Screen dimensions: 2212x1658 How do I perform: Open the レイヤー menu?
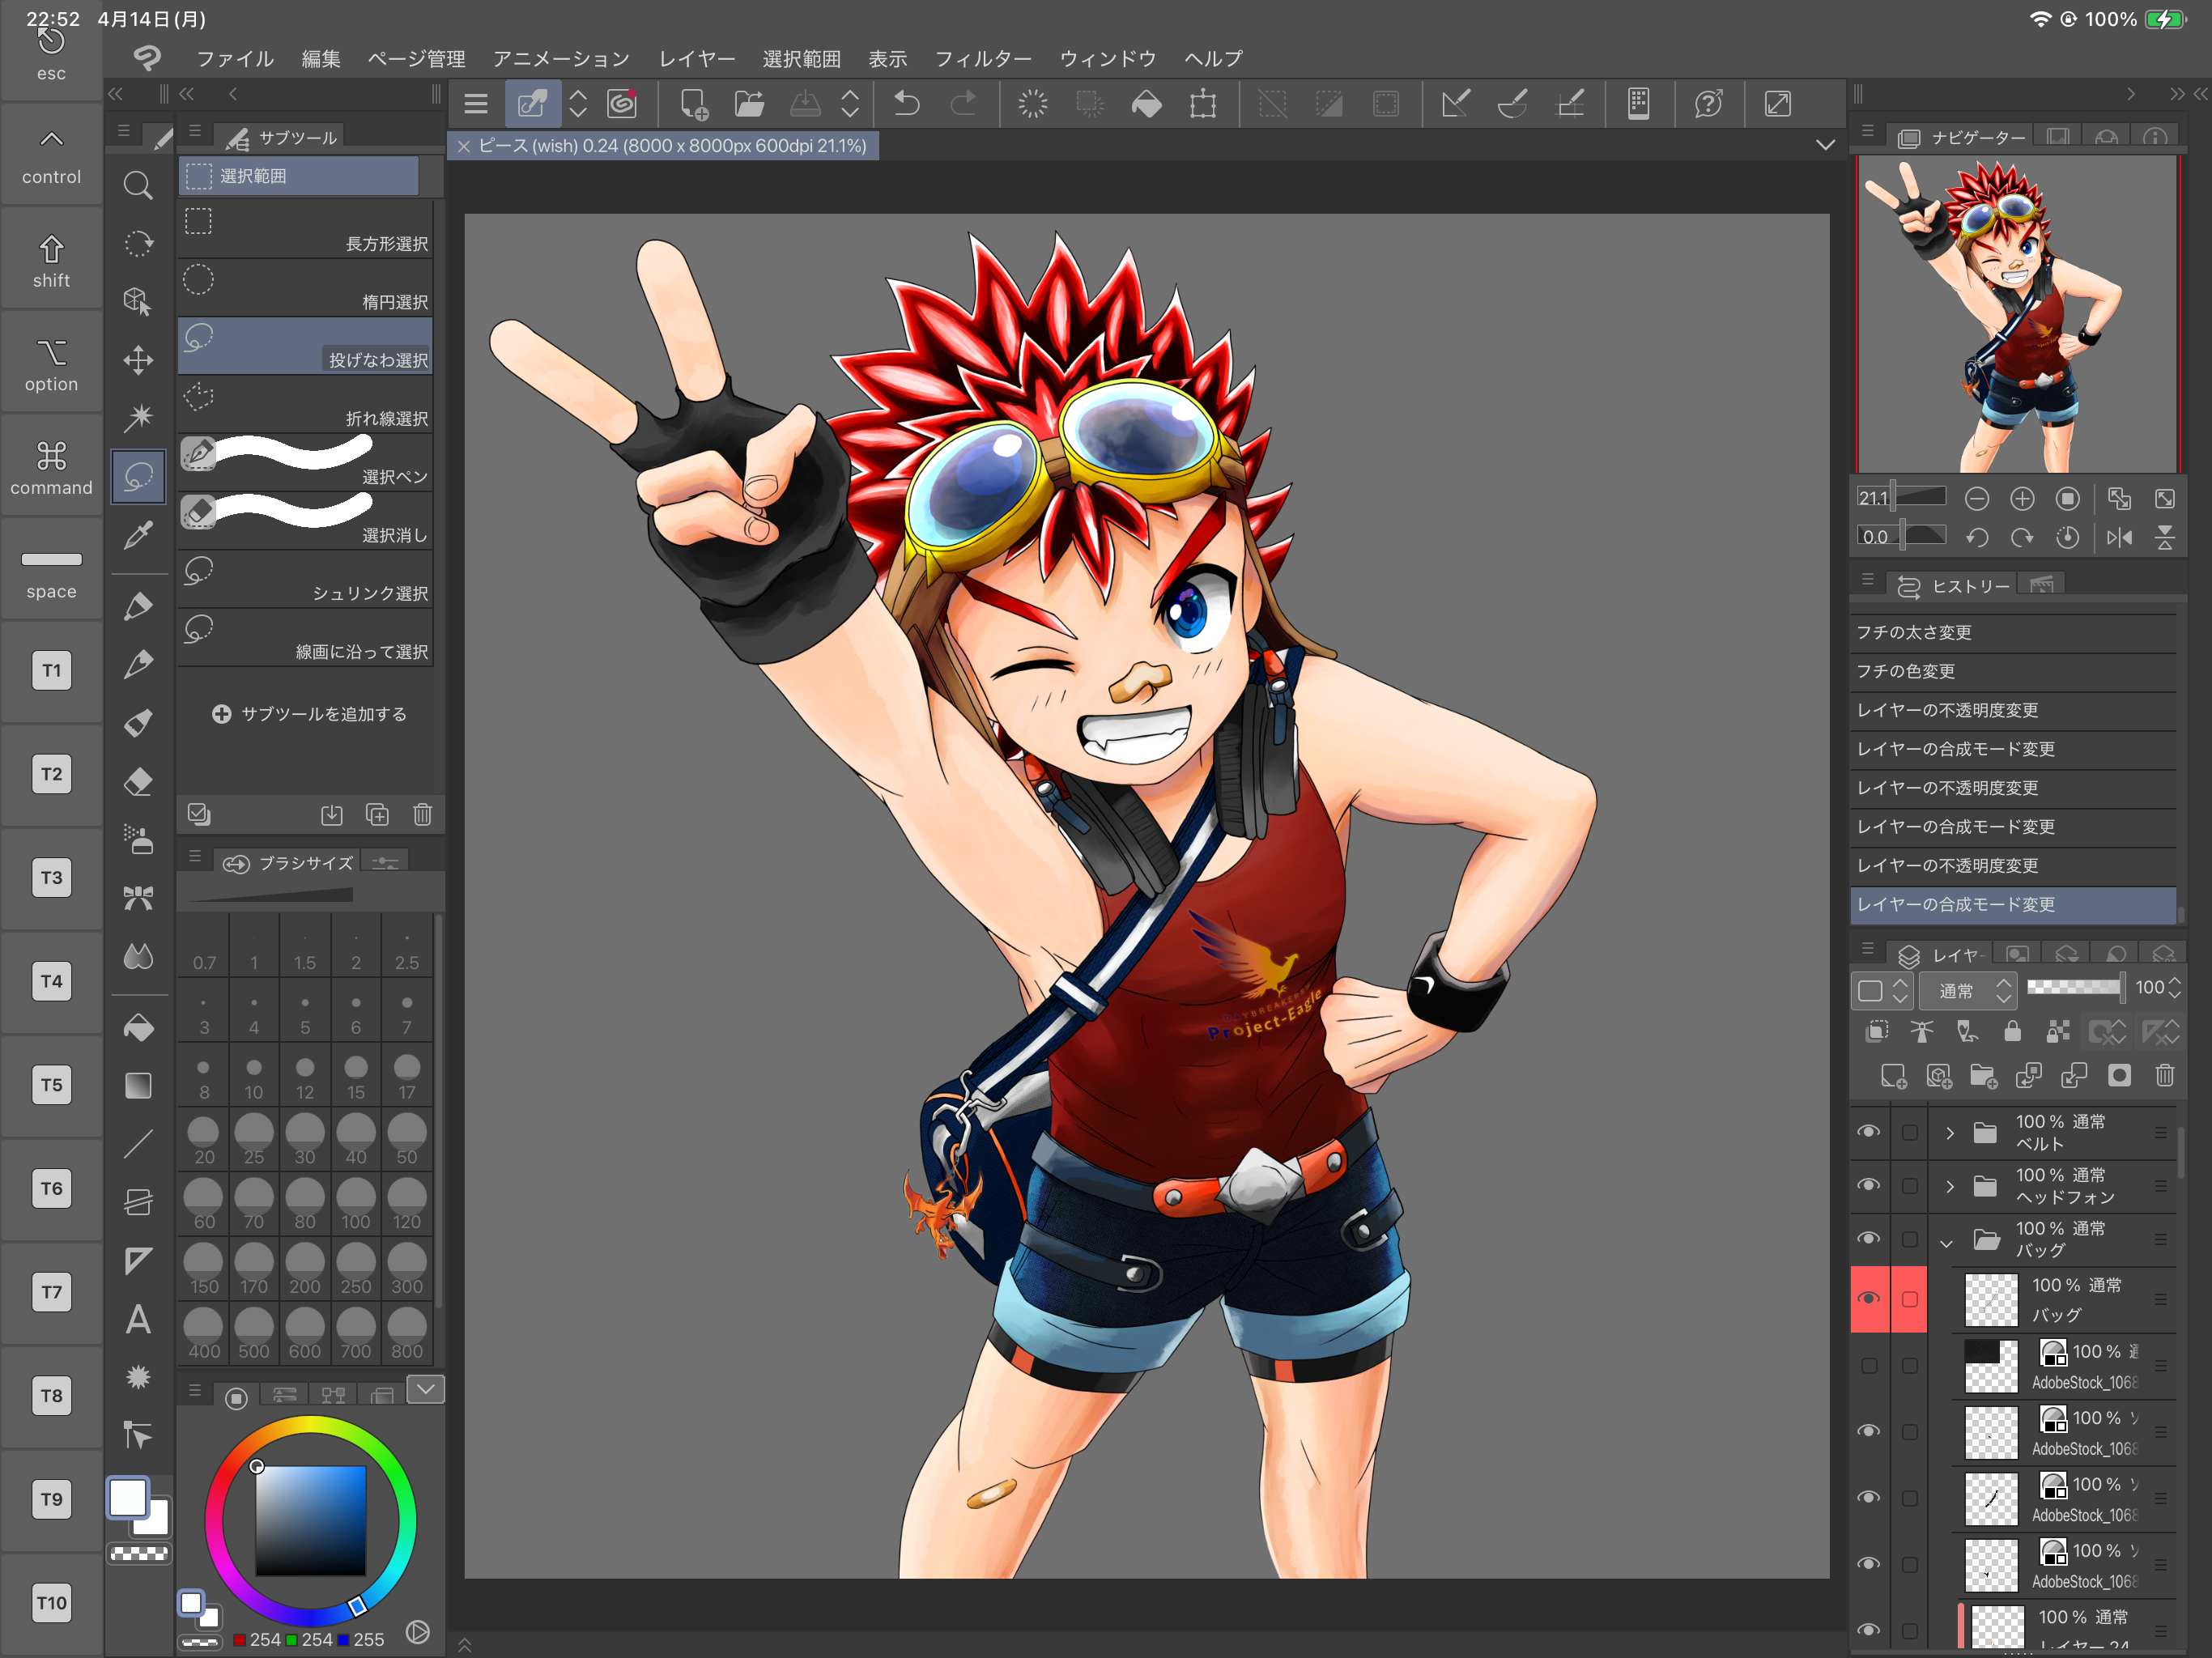(697, 59)
